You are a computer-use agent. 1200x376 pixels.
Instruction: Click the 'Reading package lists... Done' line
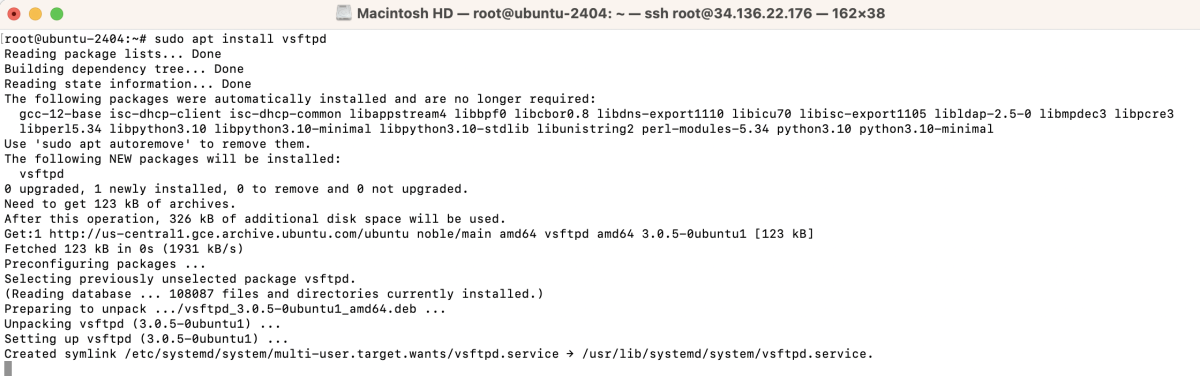coord(113,54)
